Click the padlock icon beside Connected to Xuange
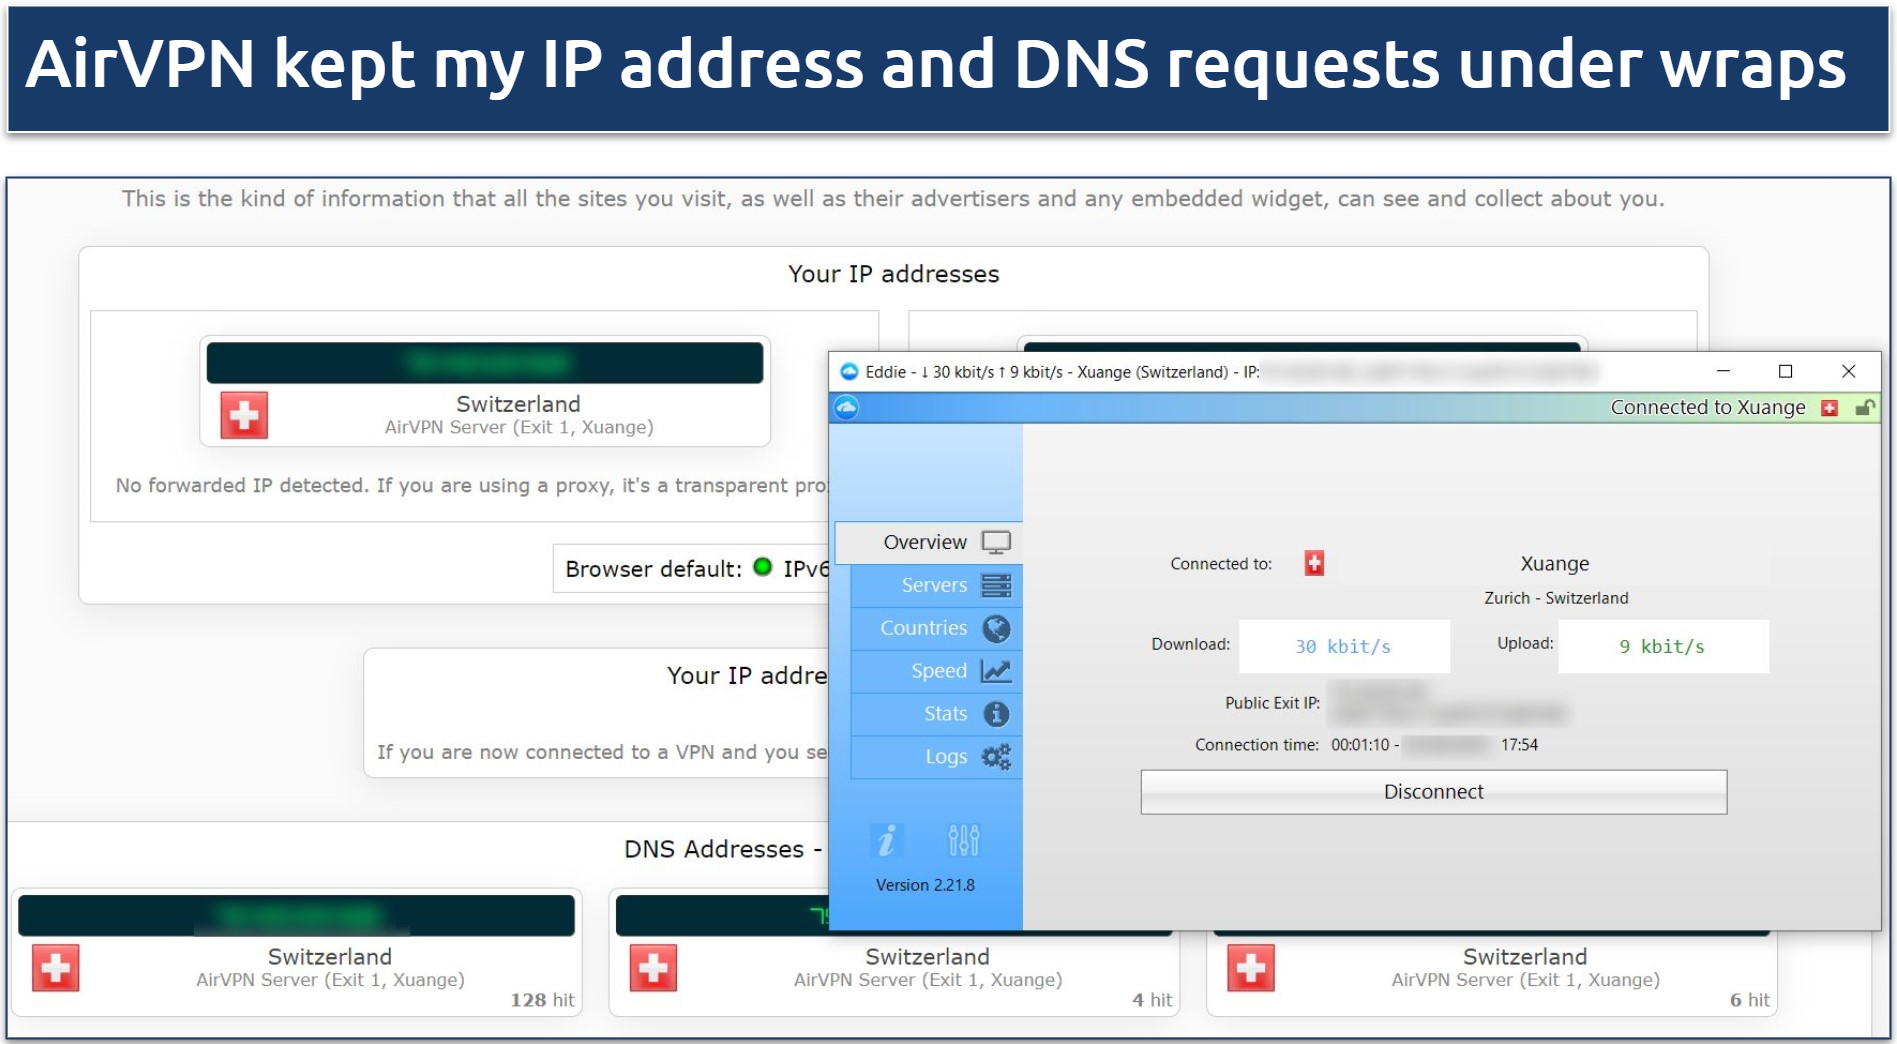Screen dimensions: 1897x1044 click(1865, 407)
